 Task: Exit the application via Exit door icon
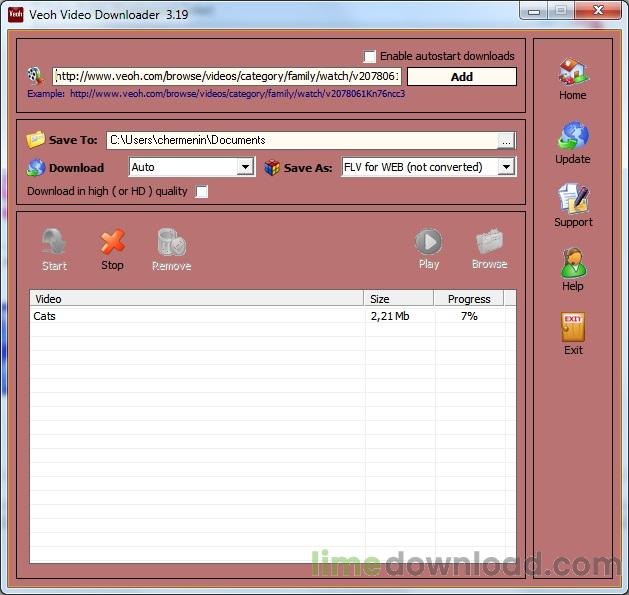(x=573, y=327)
